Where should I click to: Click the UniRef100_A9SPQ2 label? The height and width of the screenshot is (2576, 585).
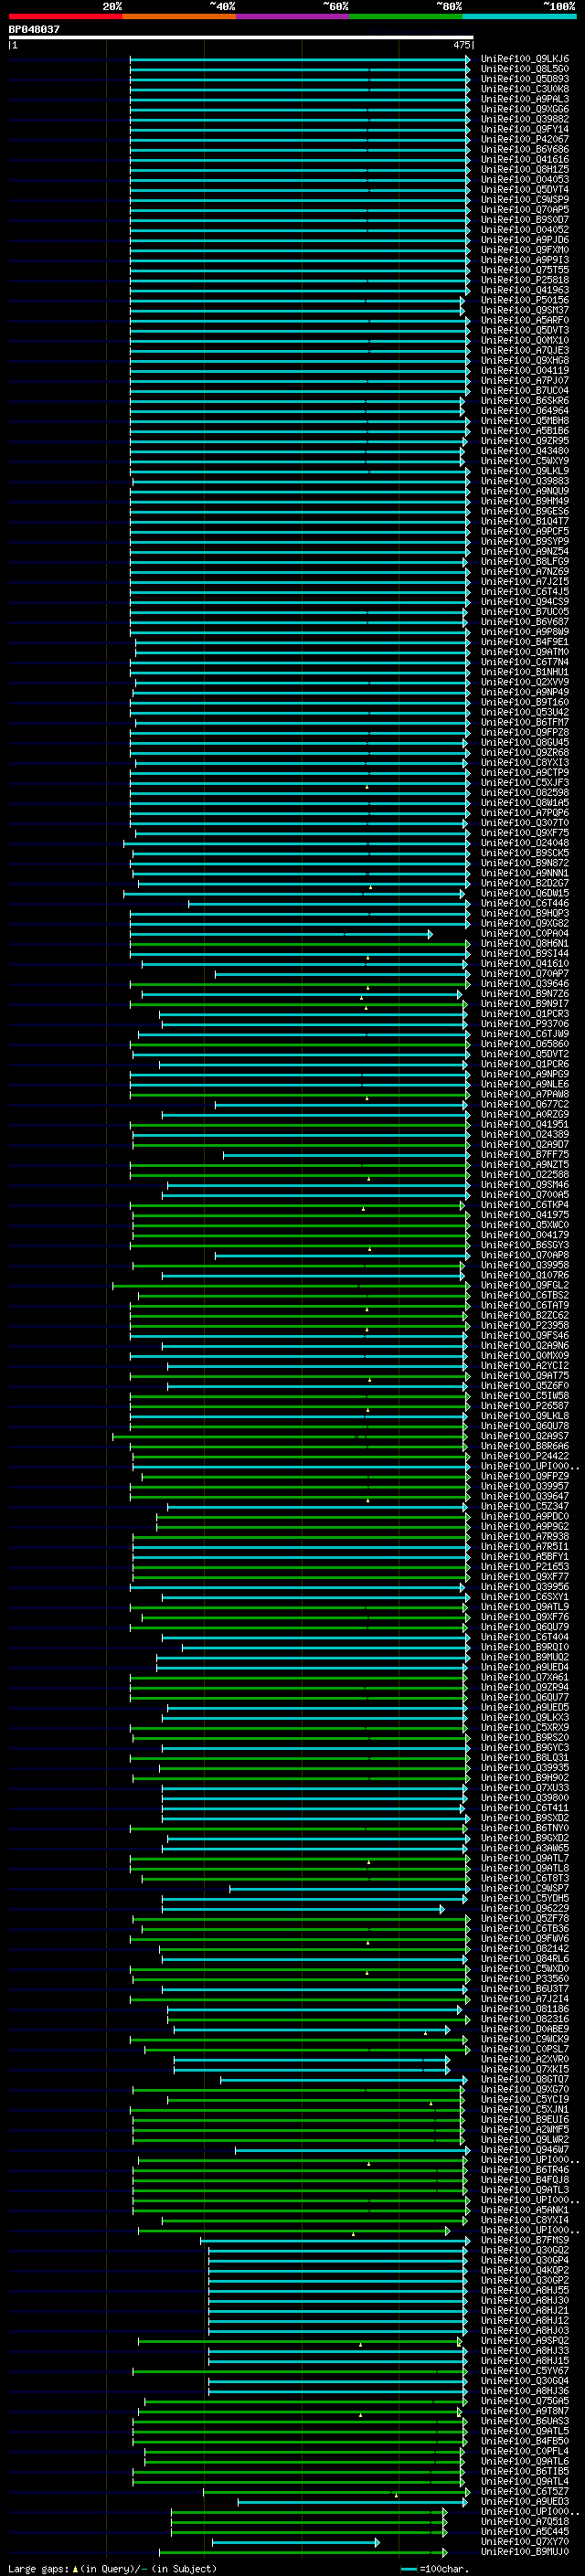click(x=525, y=2340)
